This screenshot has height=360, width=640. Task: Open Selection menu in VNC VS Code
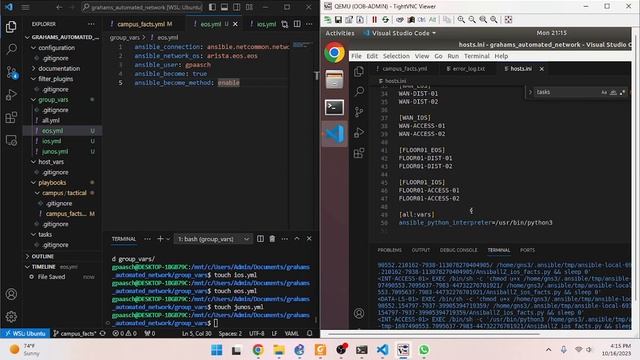click(396, 56)
